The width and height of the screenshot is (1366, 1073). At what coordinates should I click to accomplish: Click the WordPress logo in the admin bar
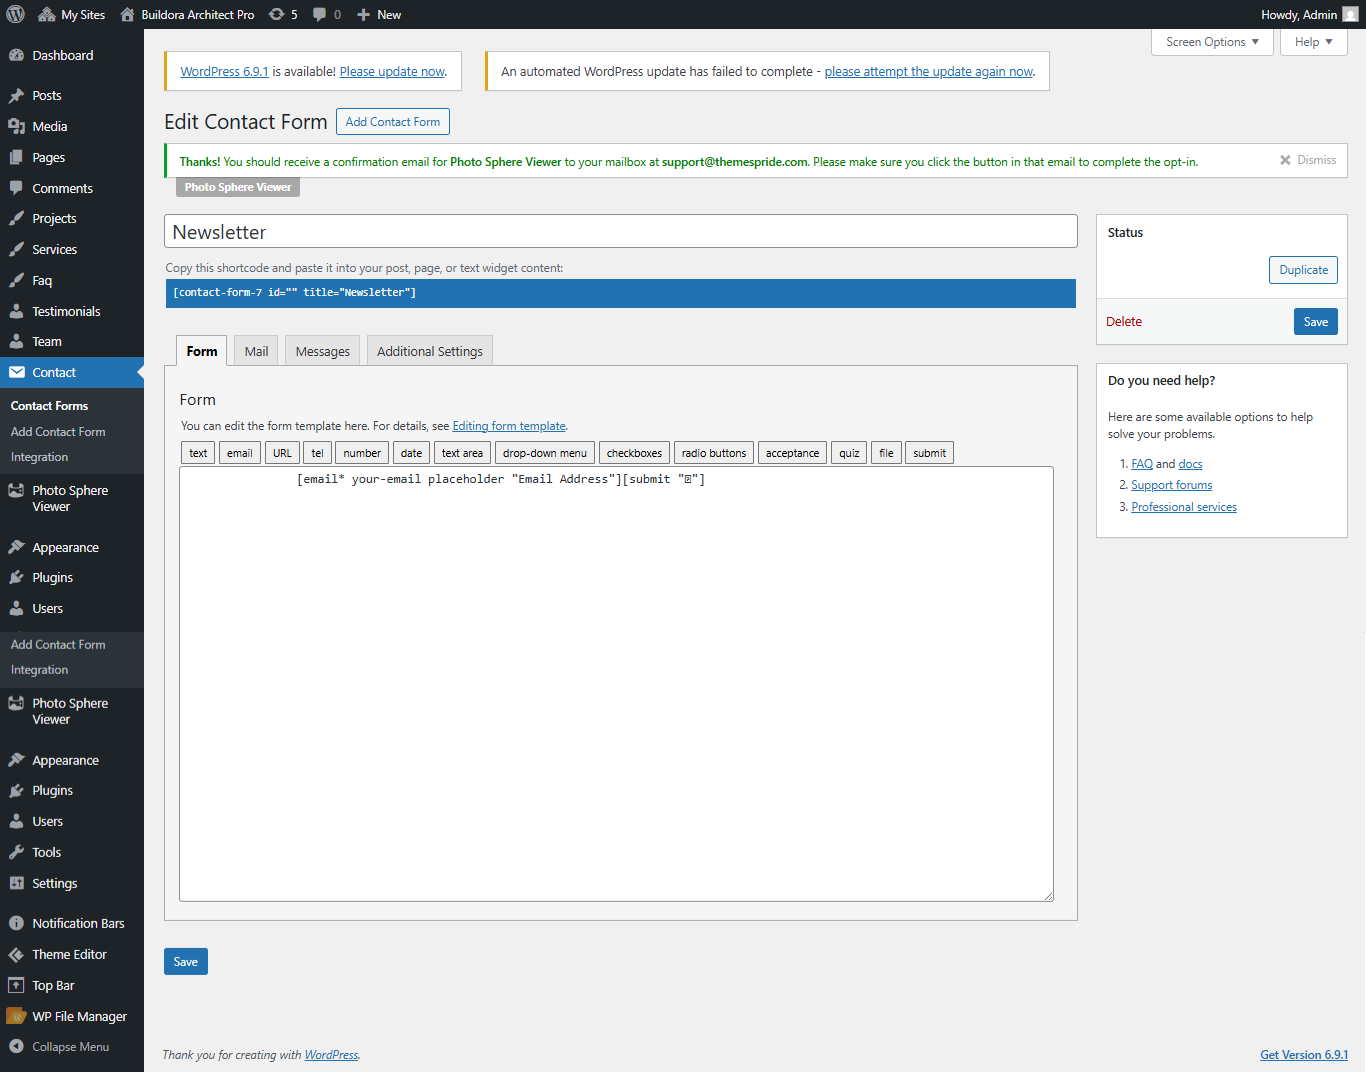(x=14, y=14)
